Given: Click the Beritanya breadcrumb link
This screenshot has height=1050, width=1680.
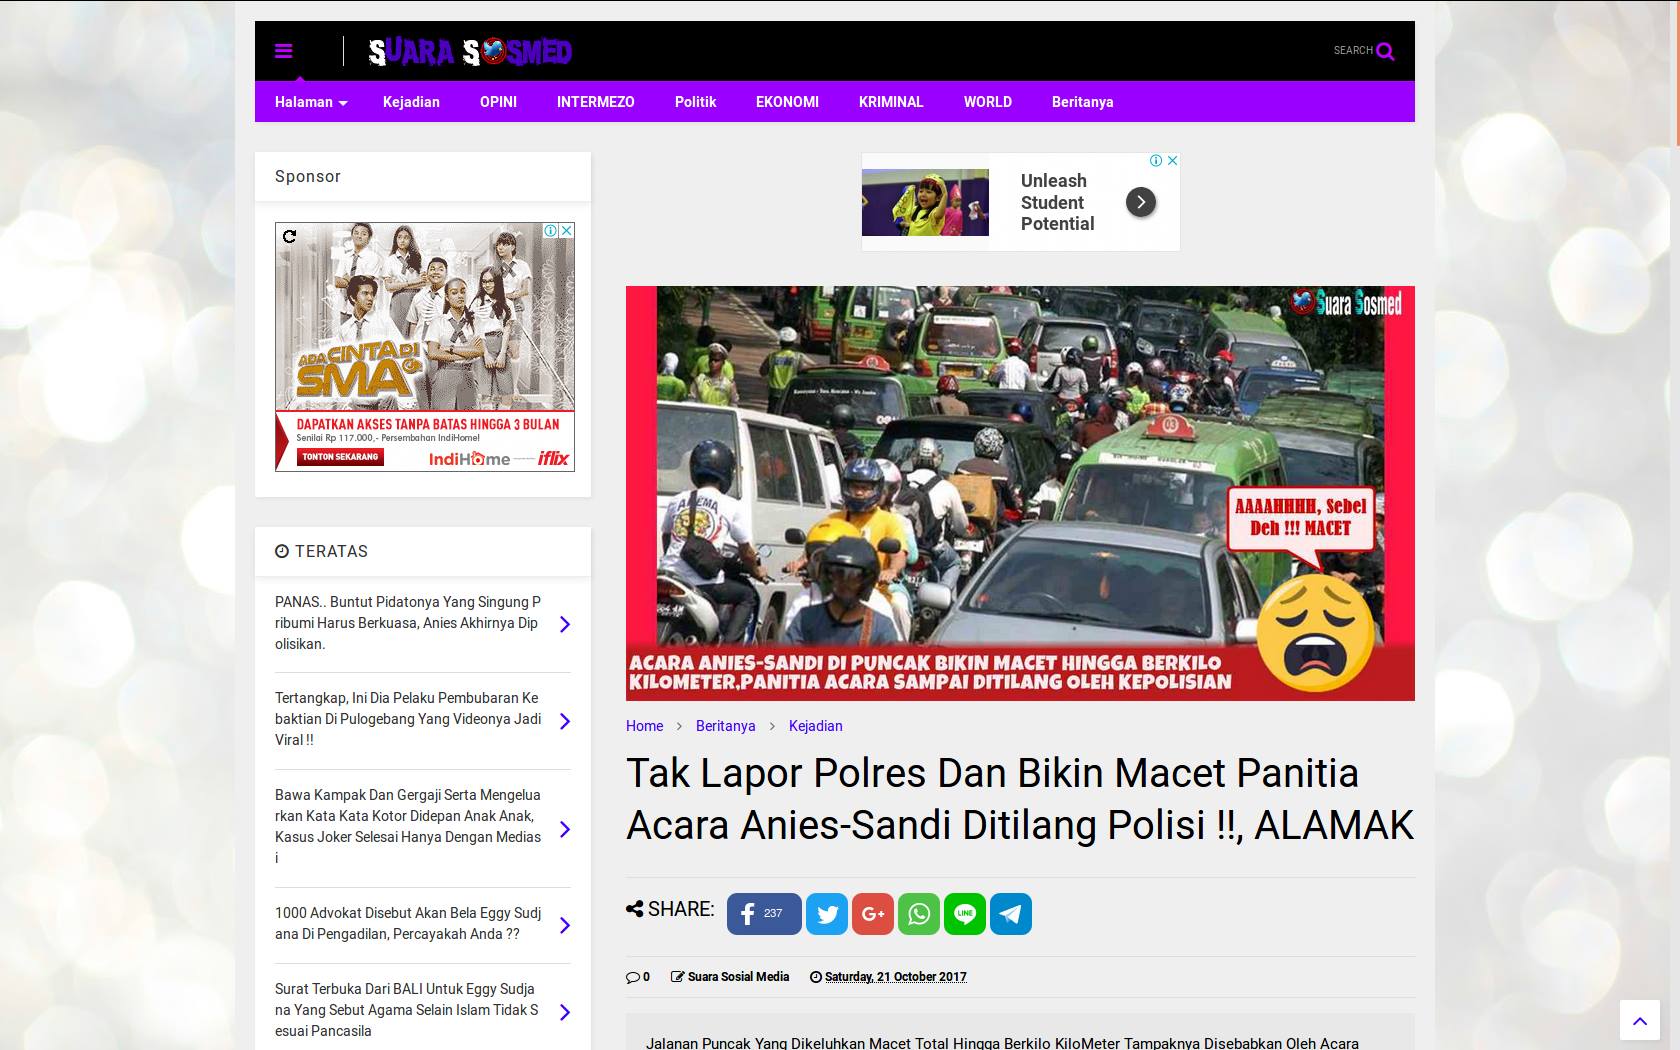Looking at the screenshot, I should 725,726.
